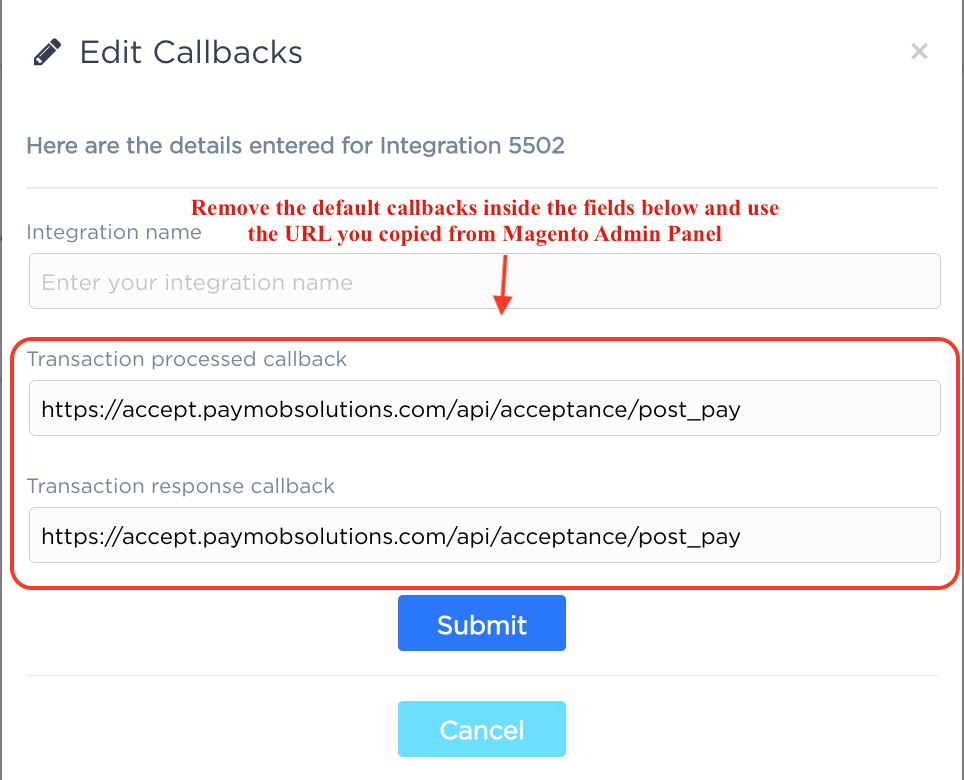Image resolution: width=964 pixels, height=780 pixels.
Task: Click the pencil edit icon beside Edit Callbacks
Action: coord(47,52)
